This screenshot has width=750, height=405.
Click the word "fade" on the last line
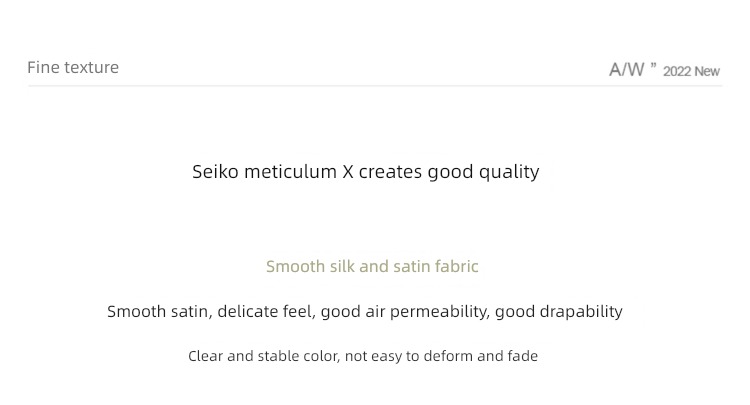(523, 356)
